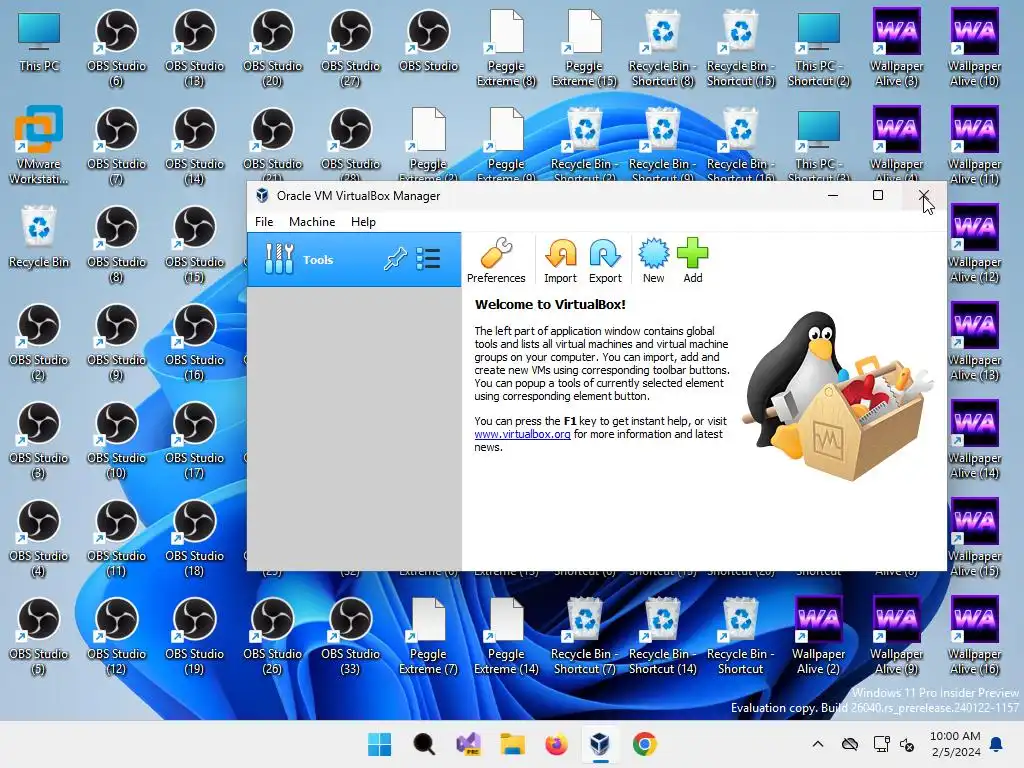Select OBS Studio (13) shortcut
Image resolution: width=1024 pixels, height=768 pixels.
[x=194, y=48]
